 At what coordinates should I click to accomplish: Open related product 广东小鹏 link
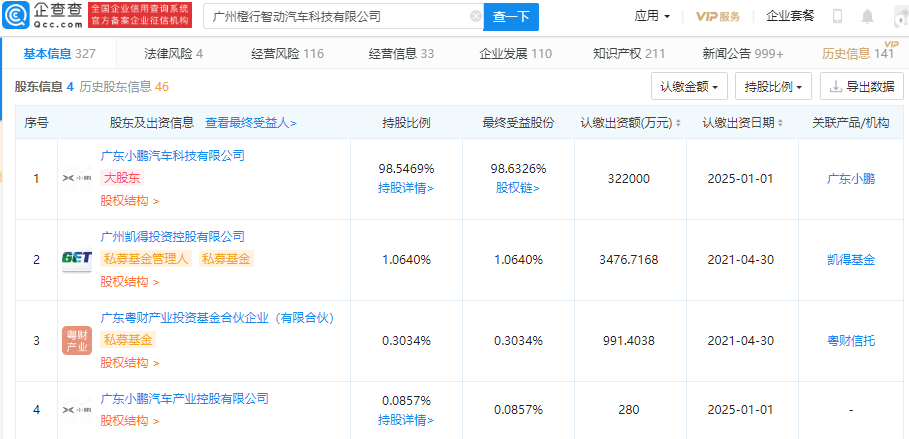(x=850, y=179)
